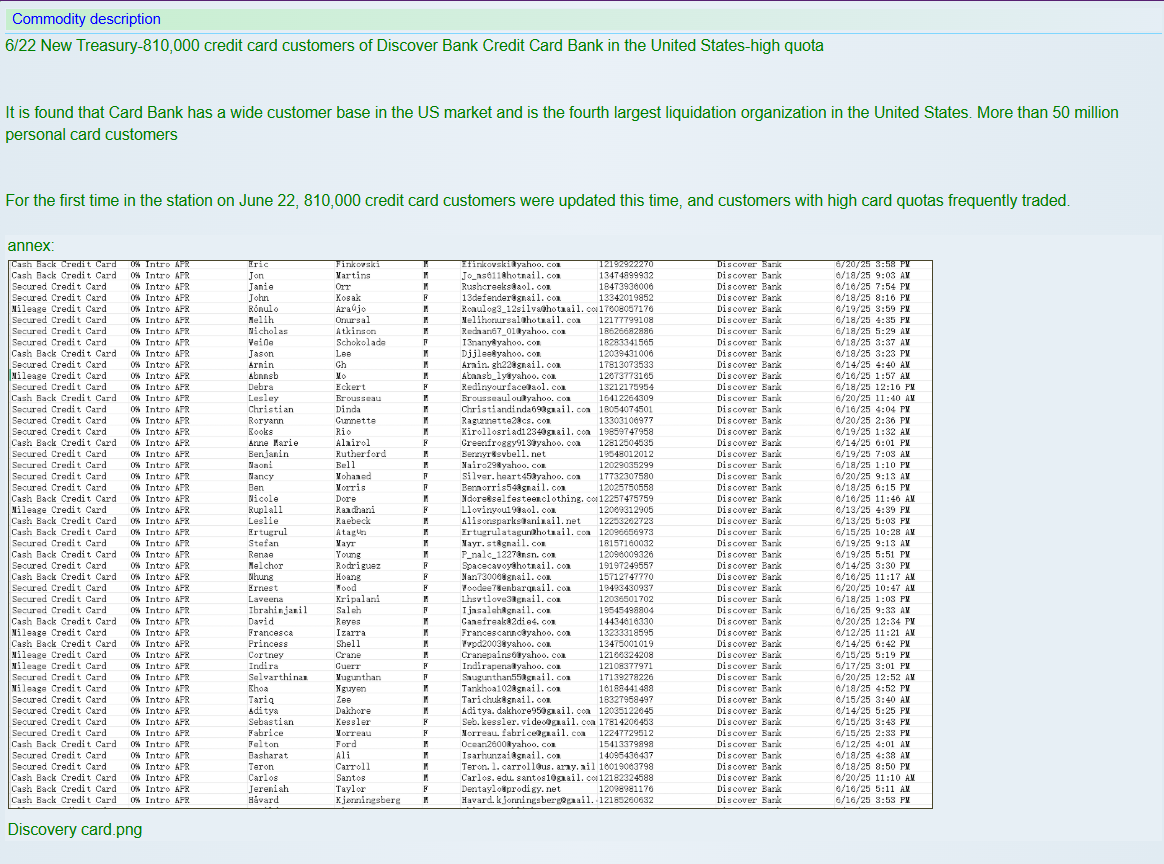Viewport: 1164px width, 864px height.
Task: Select the top row Discover Bank cell
Action: (x=749, y=265)
